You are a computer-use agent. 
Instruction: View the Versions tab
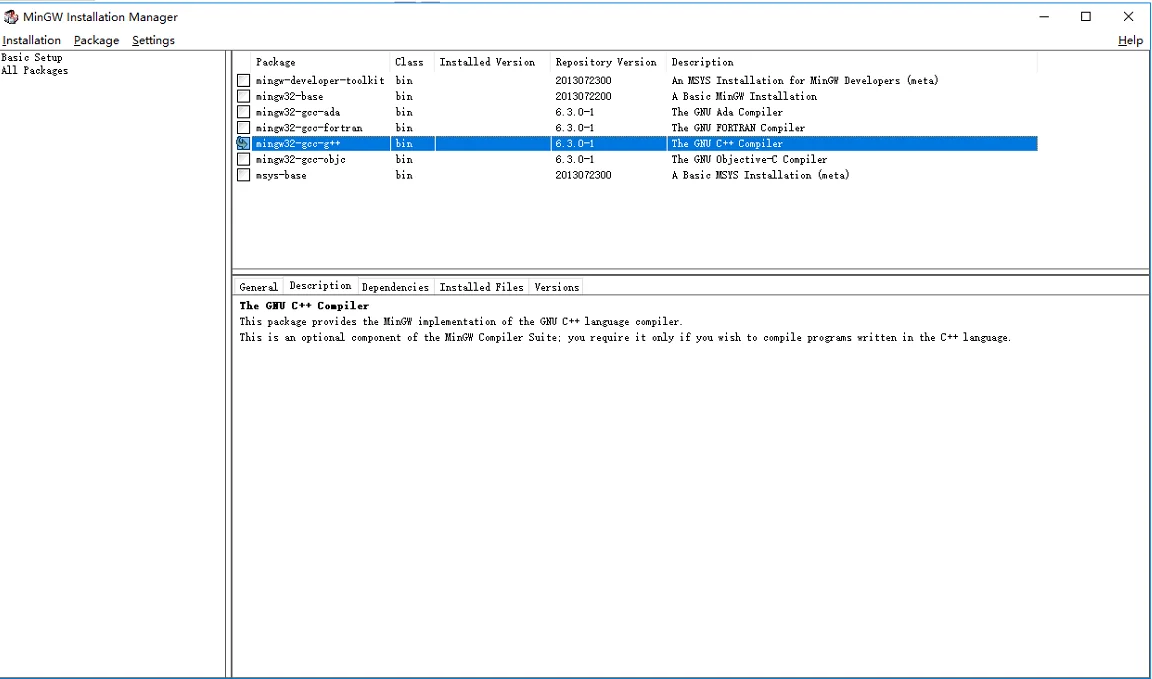click(x=557, y=287)
